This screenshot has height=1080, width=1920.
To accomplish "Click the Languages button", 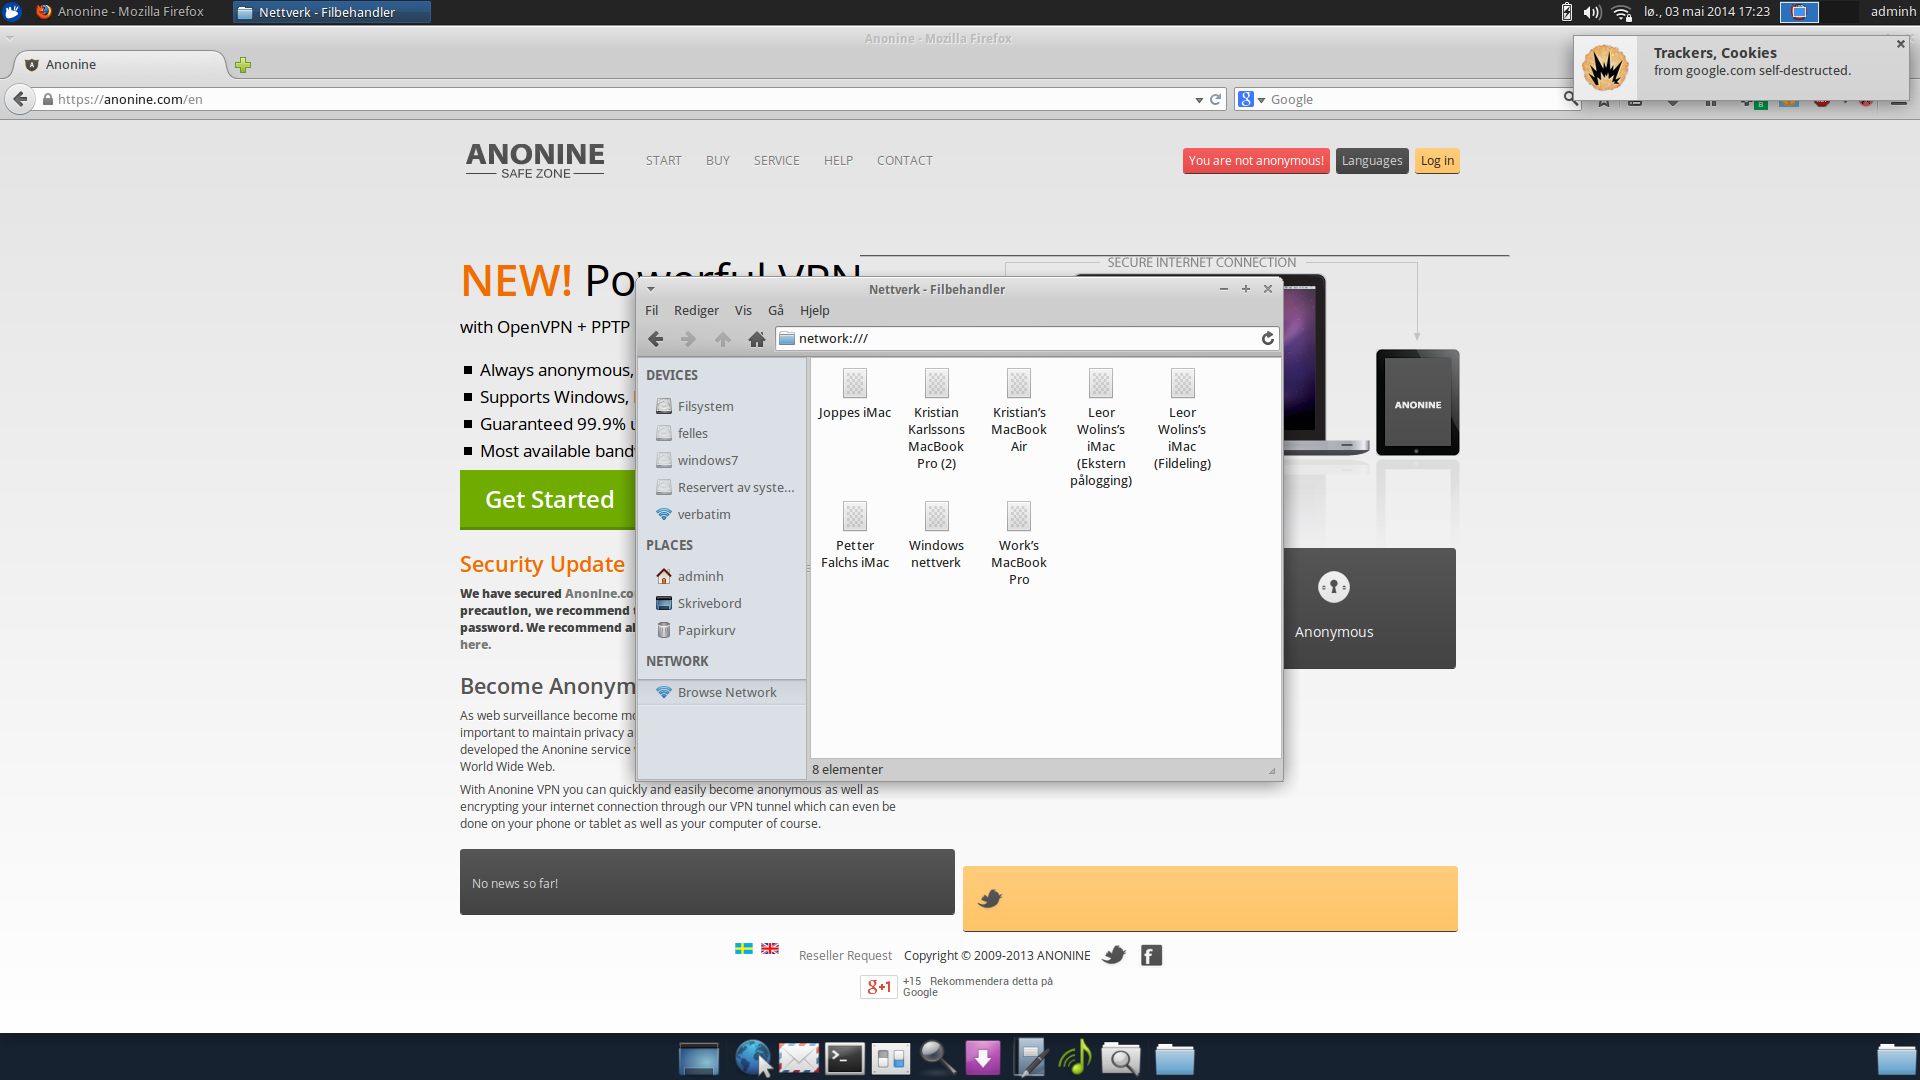I will tap(1372, 161).
